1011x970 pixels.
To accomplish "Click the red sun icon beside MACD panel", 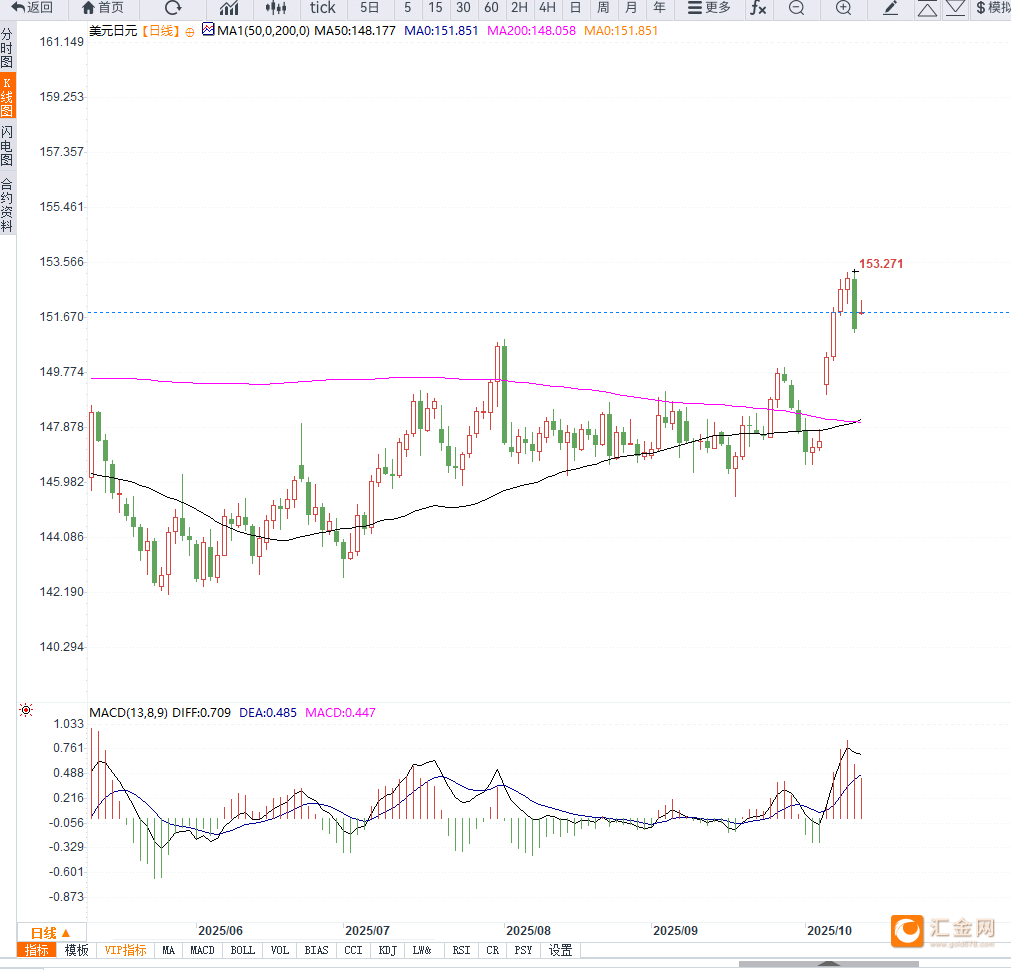I will (26, 710).
